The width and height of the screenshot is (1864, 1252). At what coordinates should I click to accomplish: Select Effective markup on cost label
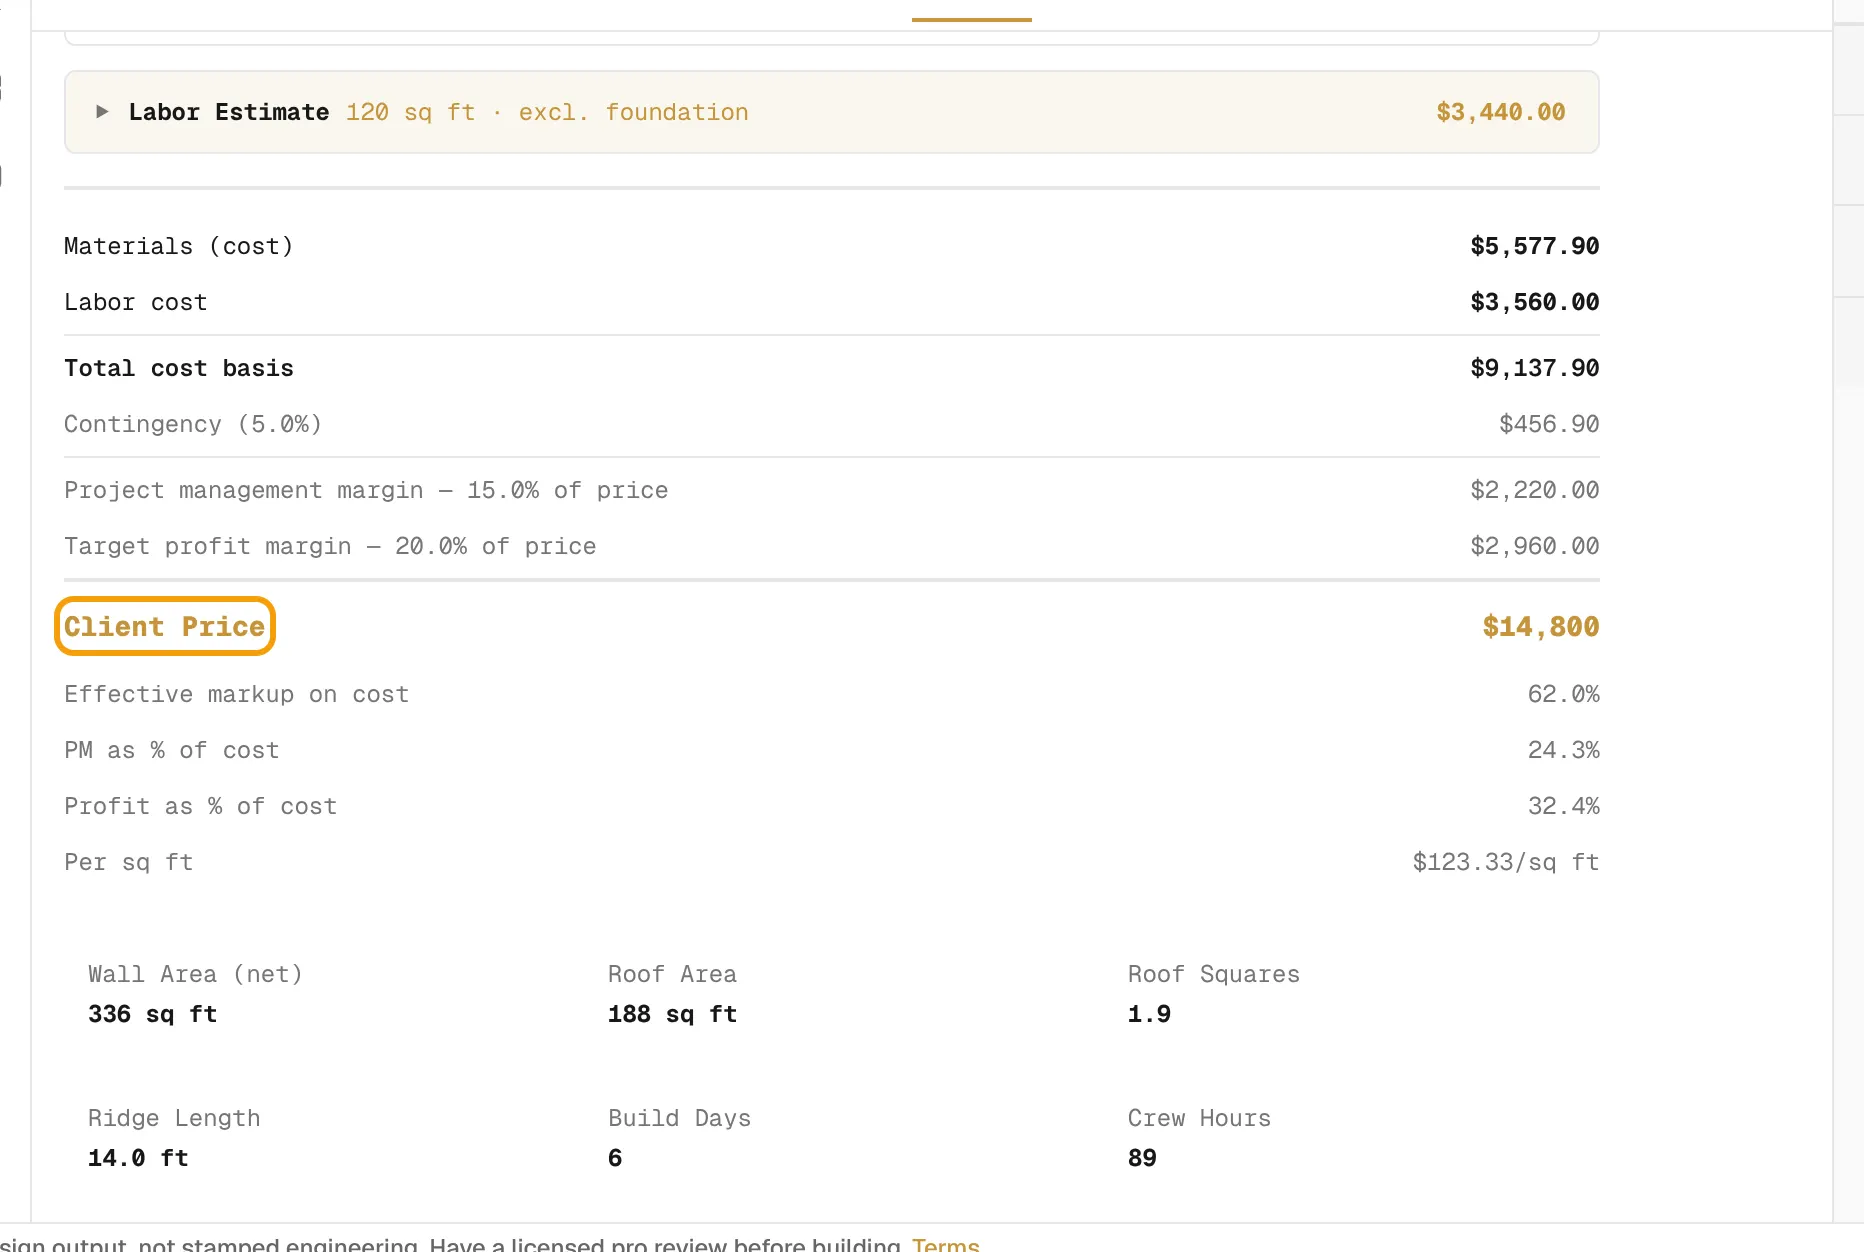click(x=237, y=694)
